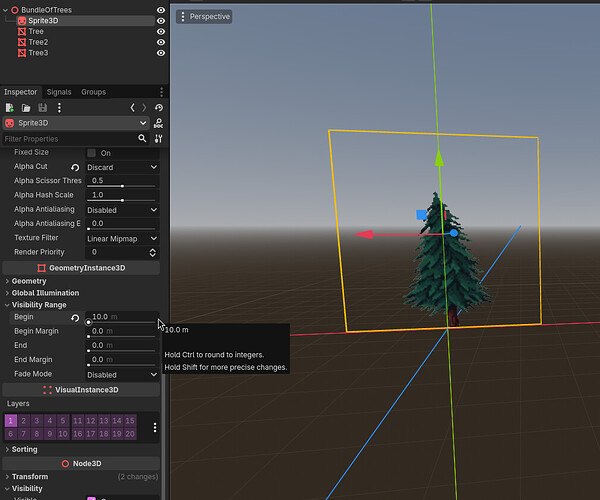The height and width of the screenshot is (500, 600).
Task: Select the Tree2 node in scene tree
Action: (x=38, y=42)
